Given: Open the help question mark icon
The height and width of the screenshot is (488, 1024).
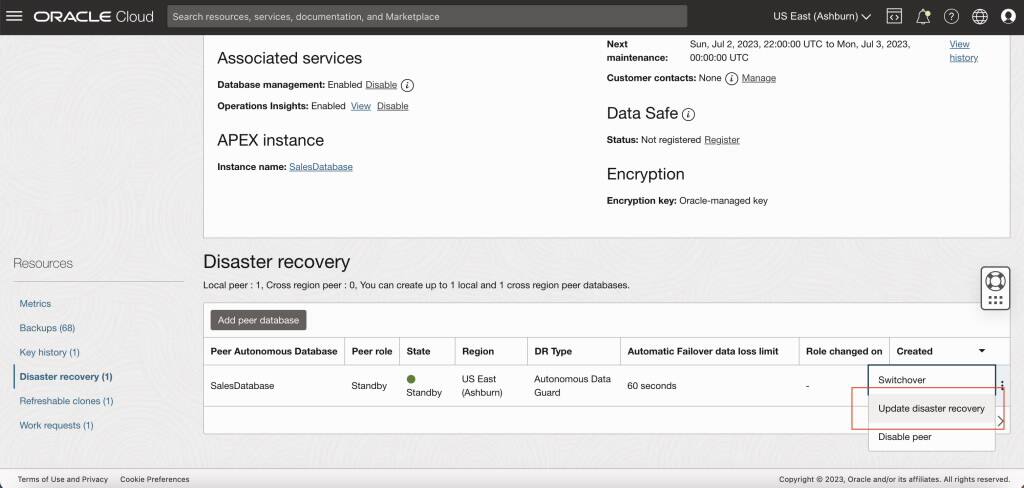Looking at the screenshot, I should click(x=952, y=16).
